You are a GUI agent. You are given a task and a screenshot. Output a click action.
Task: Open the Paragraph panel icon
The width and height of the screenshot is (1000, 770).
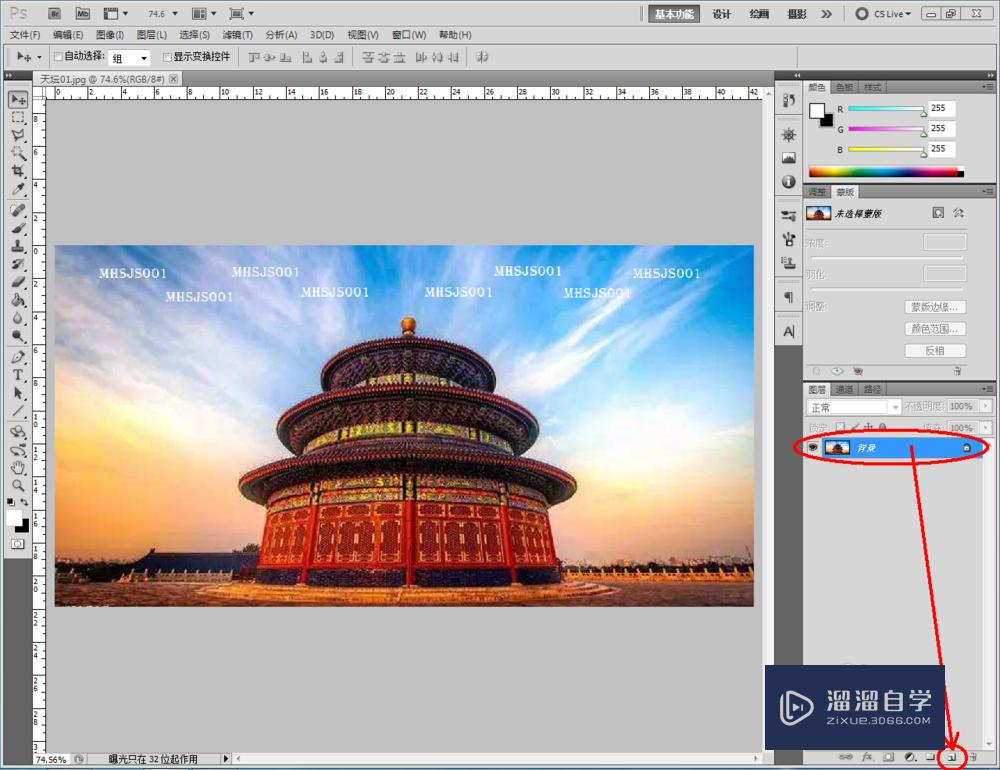pos(789,297)
